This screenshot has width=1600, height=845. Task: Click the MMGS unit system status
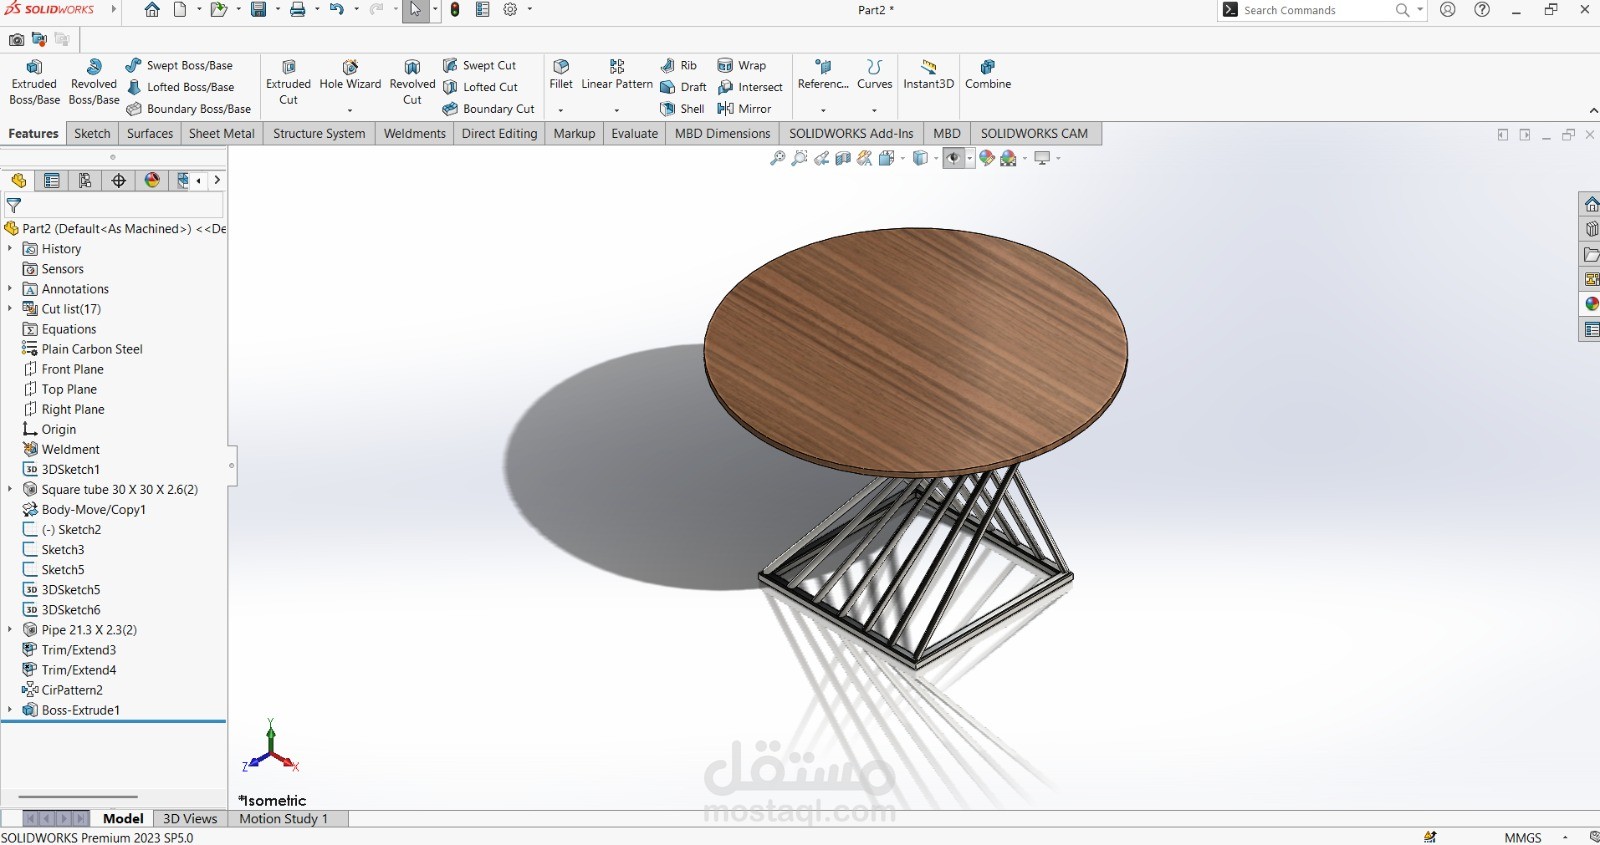(1523, 837)
